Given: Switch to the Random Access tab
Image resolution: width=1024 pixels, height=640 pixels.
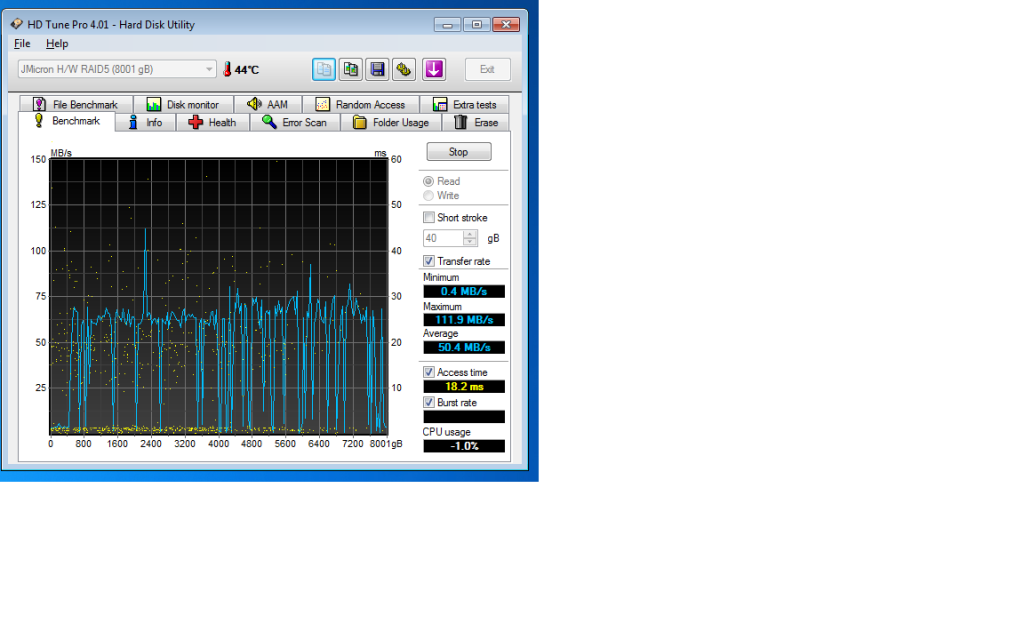Looking at the screenshot, I should [361, 104].
